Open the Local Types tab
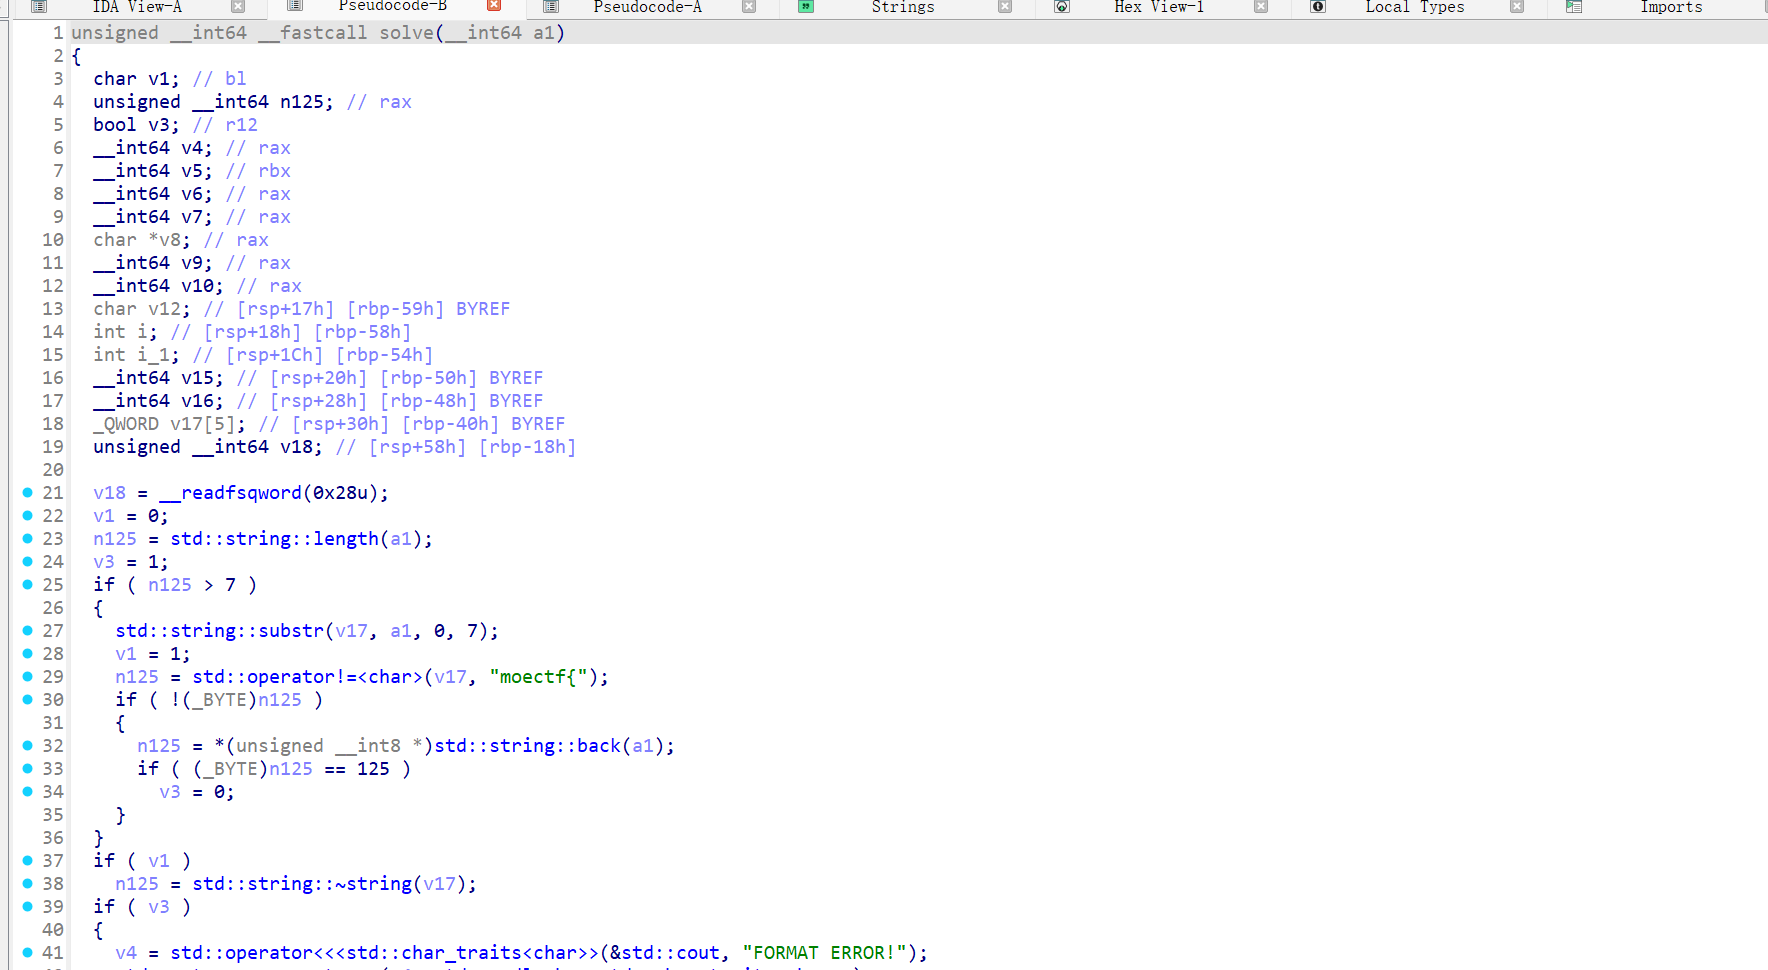The width and height of the screenshot is (1768, 970). click(1414, 7)
